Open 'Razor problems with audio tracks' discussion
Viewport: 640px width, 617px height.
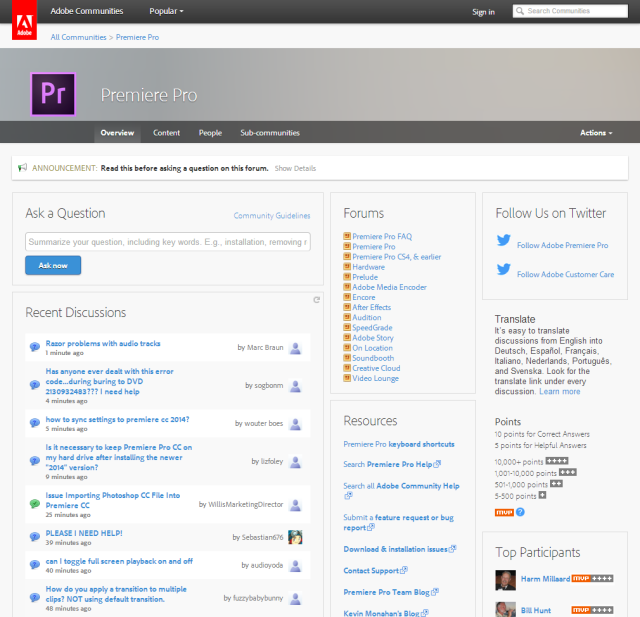click(103, 343)
